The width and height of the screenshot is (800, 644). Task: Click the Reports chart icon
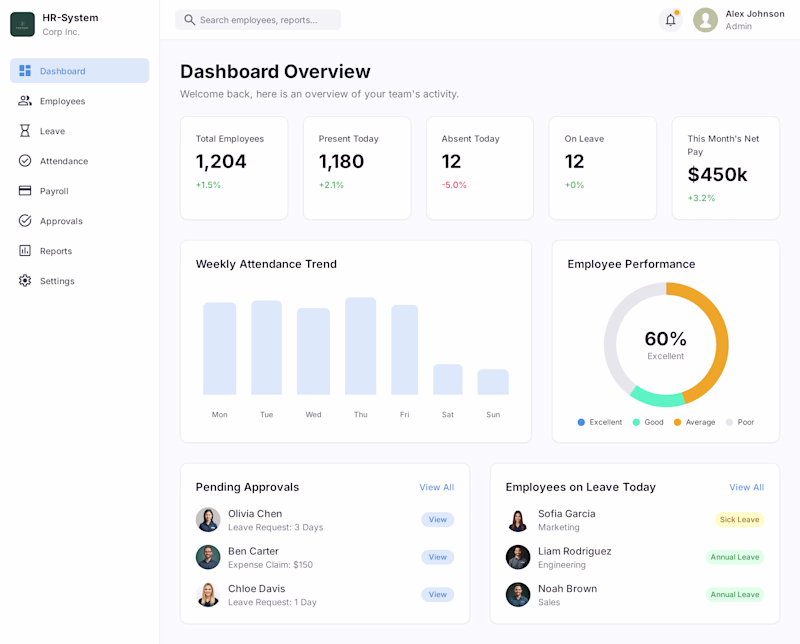coord(25,251)
